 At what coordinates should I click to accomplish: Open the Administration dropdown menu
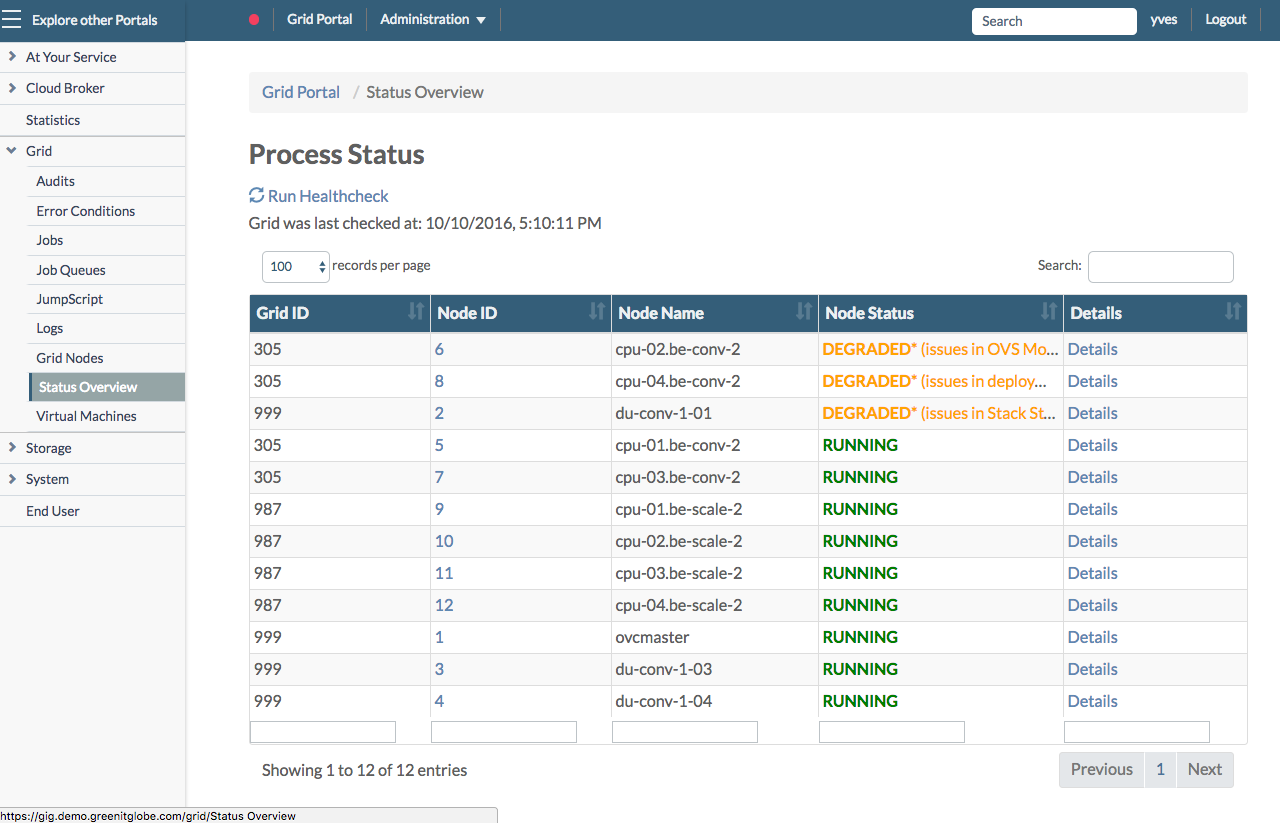433,20
